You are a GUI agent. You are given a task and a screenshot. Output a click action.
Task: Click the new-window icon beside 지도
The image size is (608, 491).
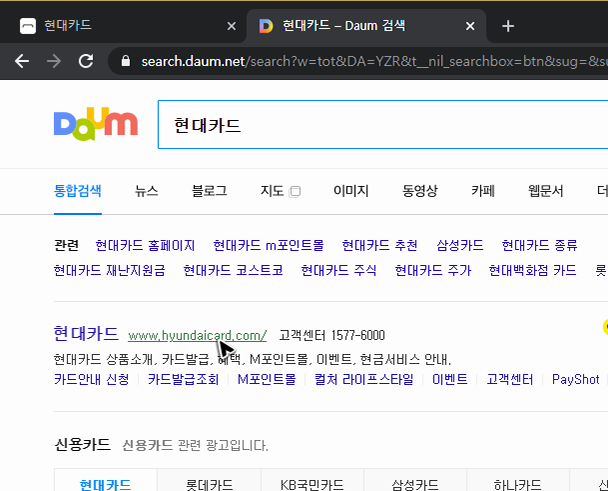[x=295, y=192]
